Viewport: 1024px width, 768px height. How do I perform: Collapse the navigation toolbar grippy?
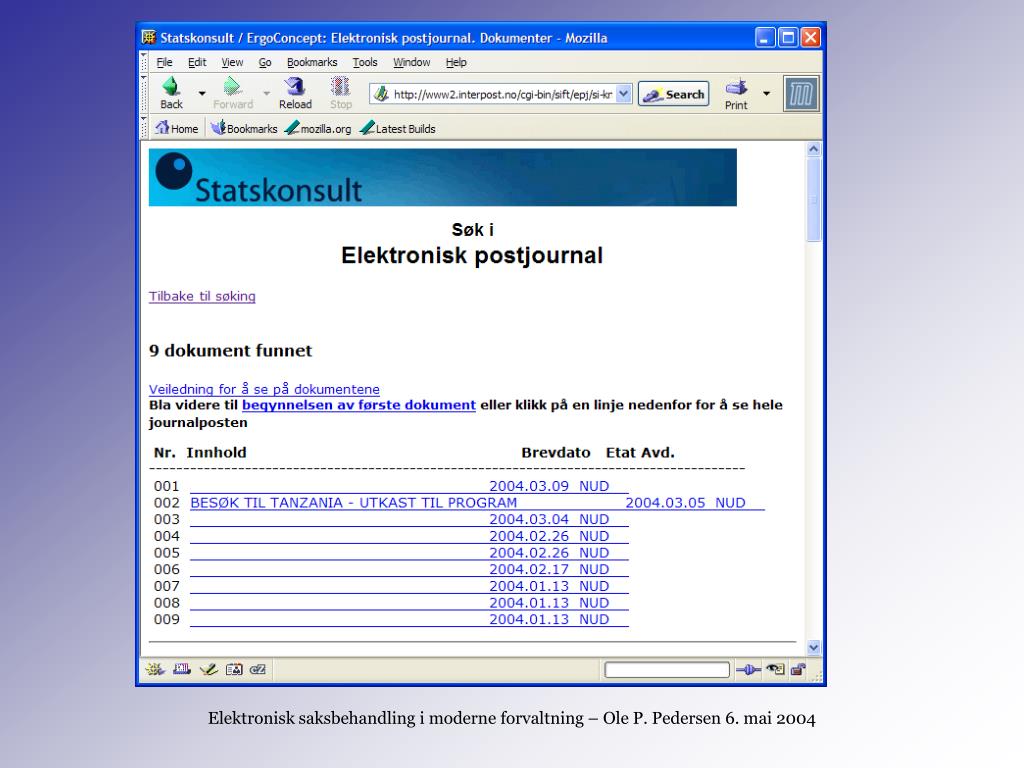[x=144, y=95]
